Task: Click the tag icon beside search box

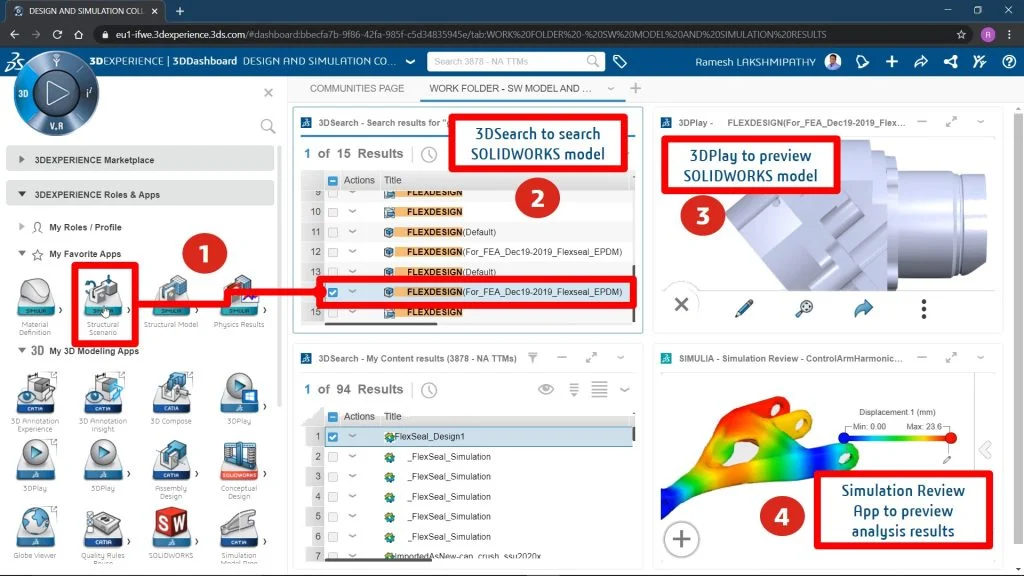Action: (x=620, y=62)
